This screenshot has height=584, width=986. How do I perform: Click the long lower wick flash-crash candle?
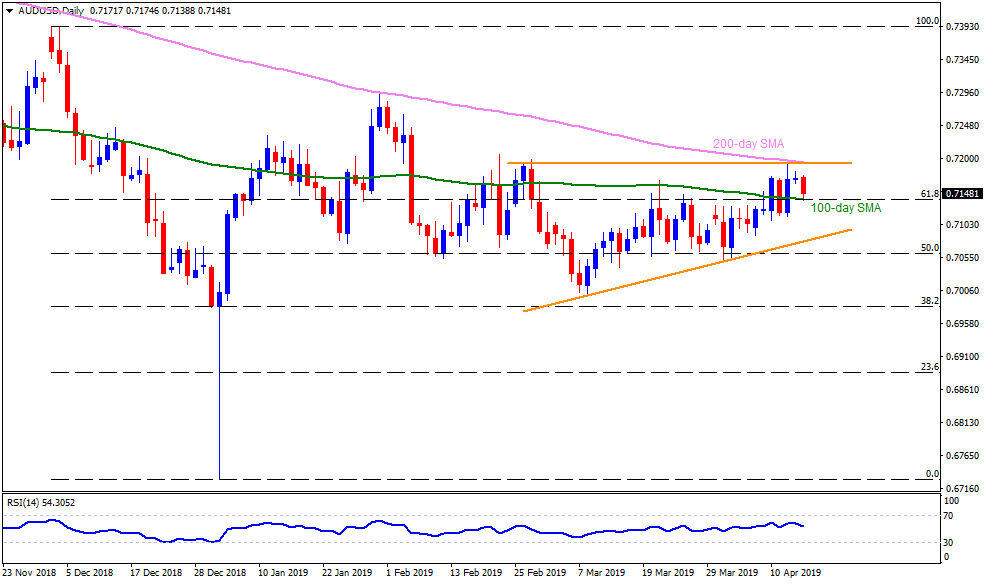coord(219,400)
